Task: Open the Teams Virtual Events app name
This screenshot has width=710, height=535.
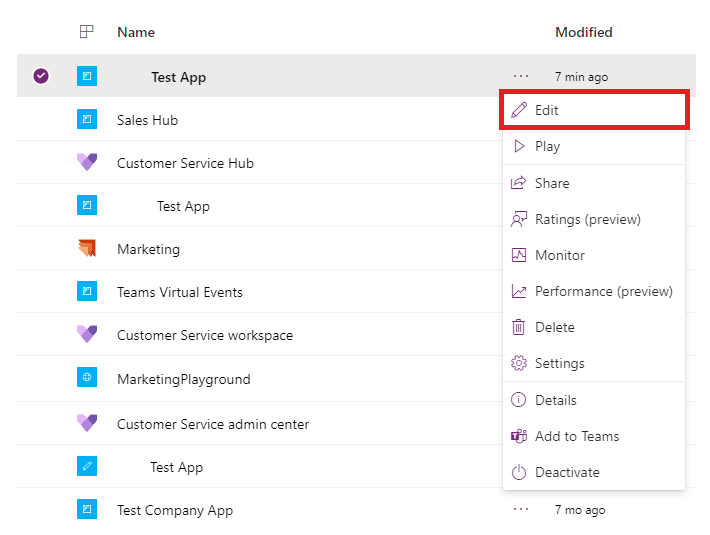Action: tap(180, 292)
